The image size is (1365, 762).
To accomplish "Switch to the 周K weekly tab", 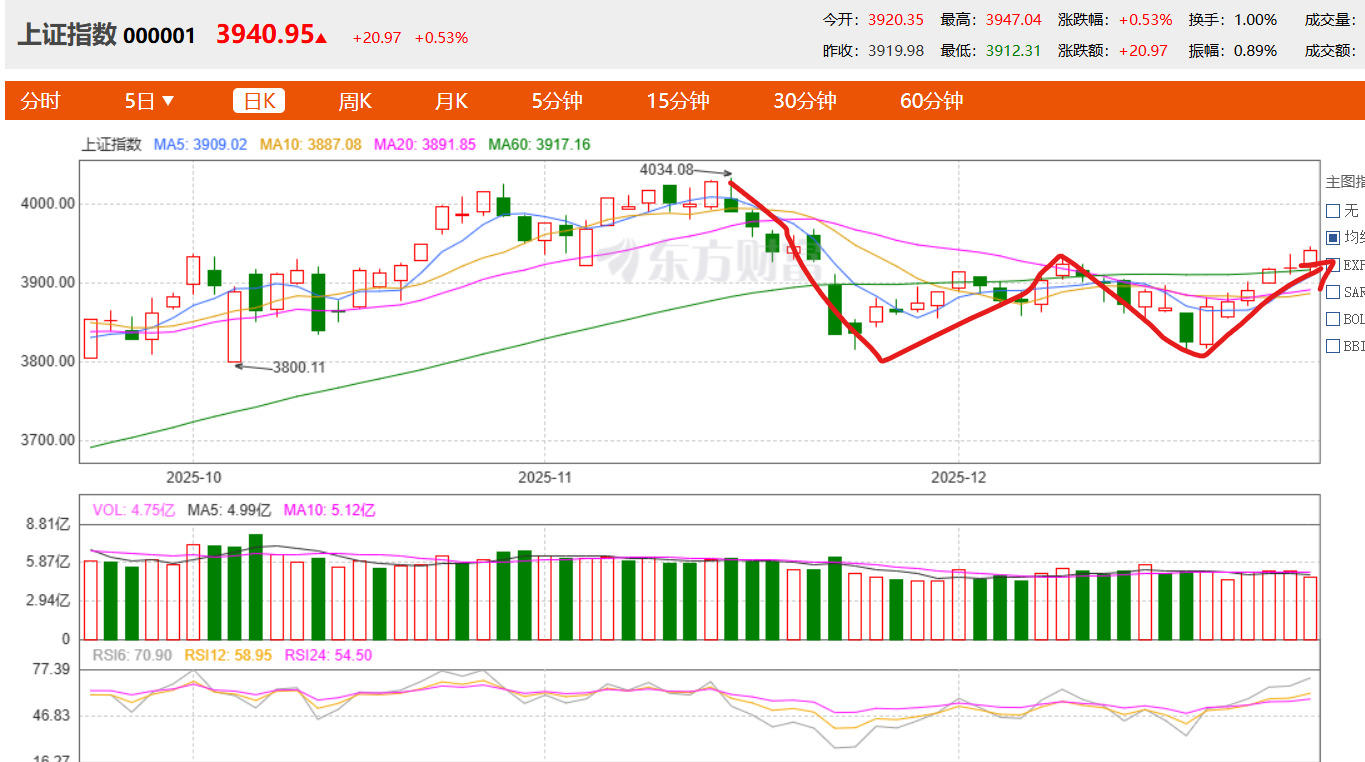I will click(355, 101).
